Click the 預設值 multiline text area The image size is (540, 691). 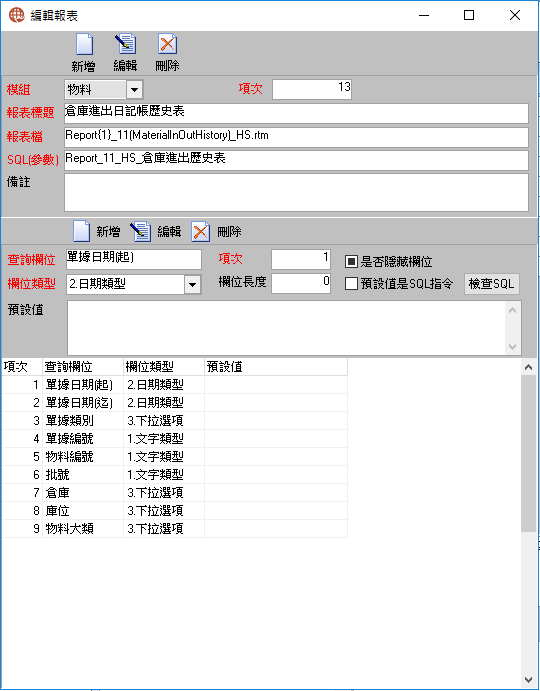287,328
